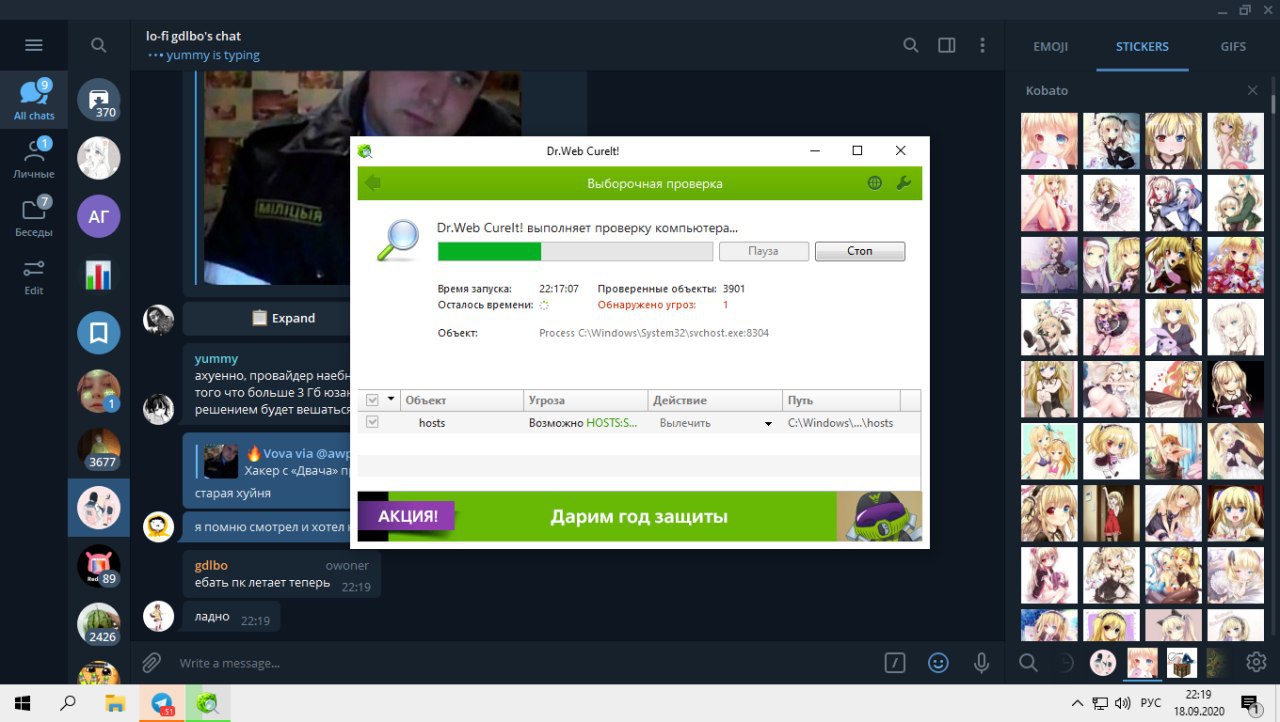Show hidden tray icons chevron

click(x=1077, y=702)
